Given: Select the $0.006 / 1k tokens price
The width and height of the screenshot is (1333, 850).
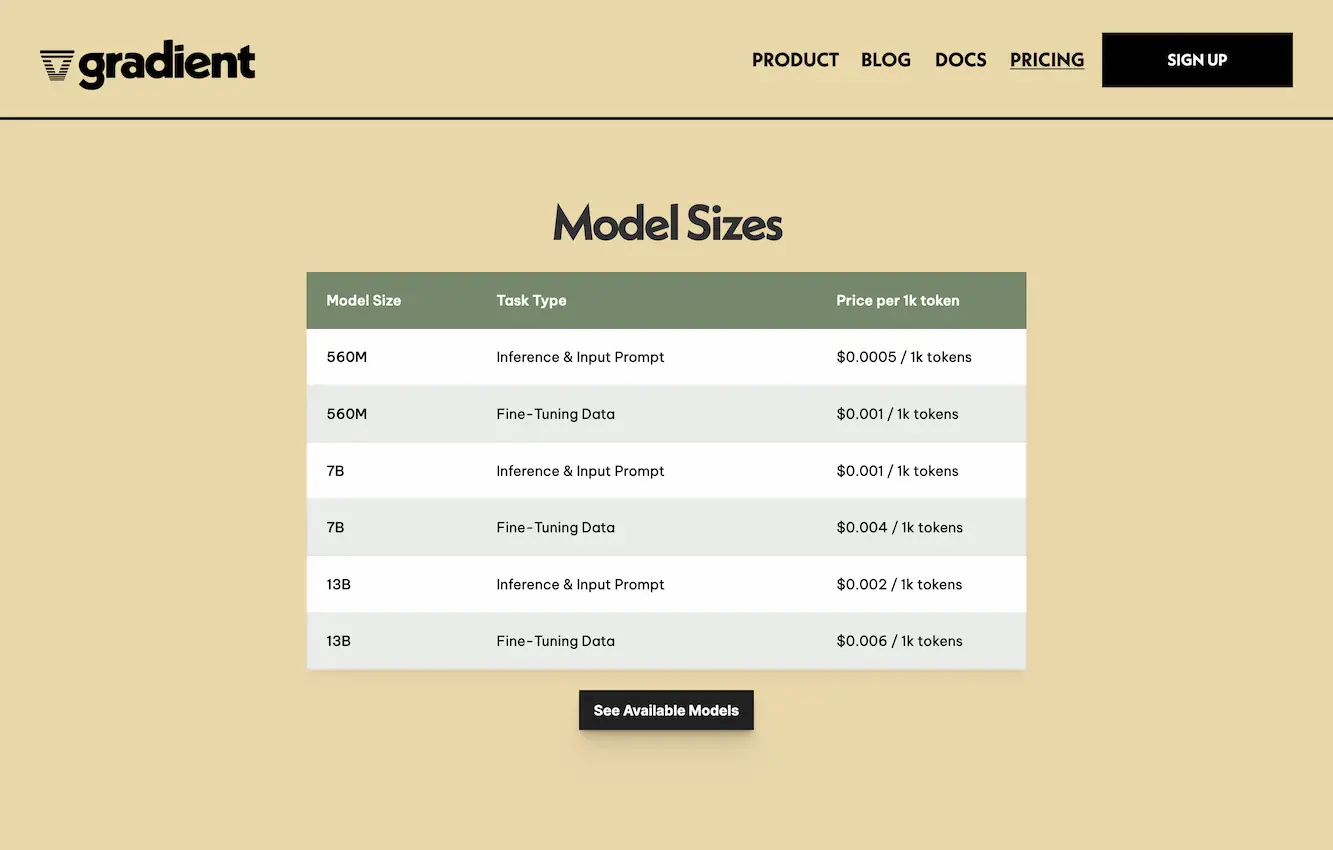Looking at the screenshot, I should pos(899,641).
